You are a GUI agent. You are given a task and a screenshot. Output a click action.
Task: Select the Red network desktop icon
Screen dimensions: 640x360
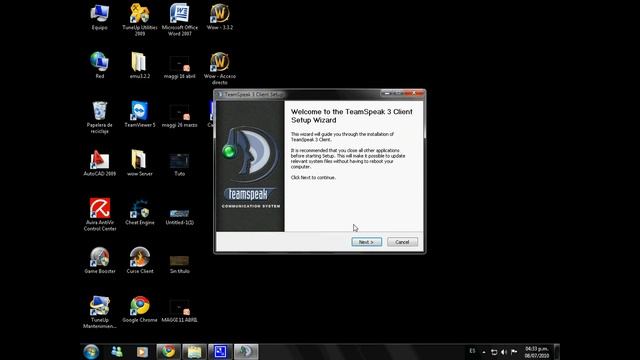pyautogui.click(x=100, y=65)
